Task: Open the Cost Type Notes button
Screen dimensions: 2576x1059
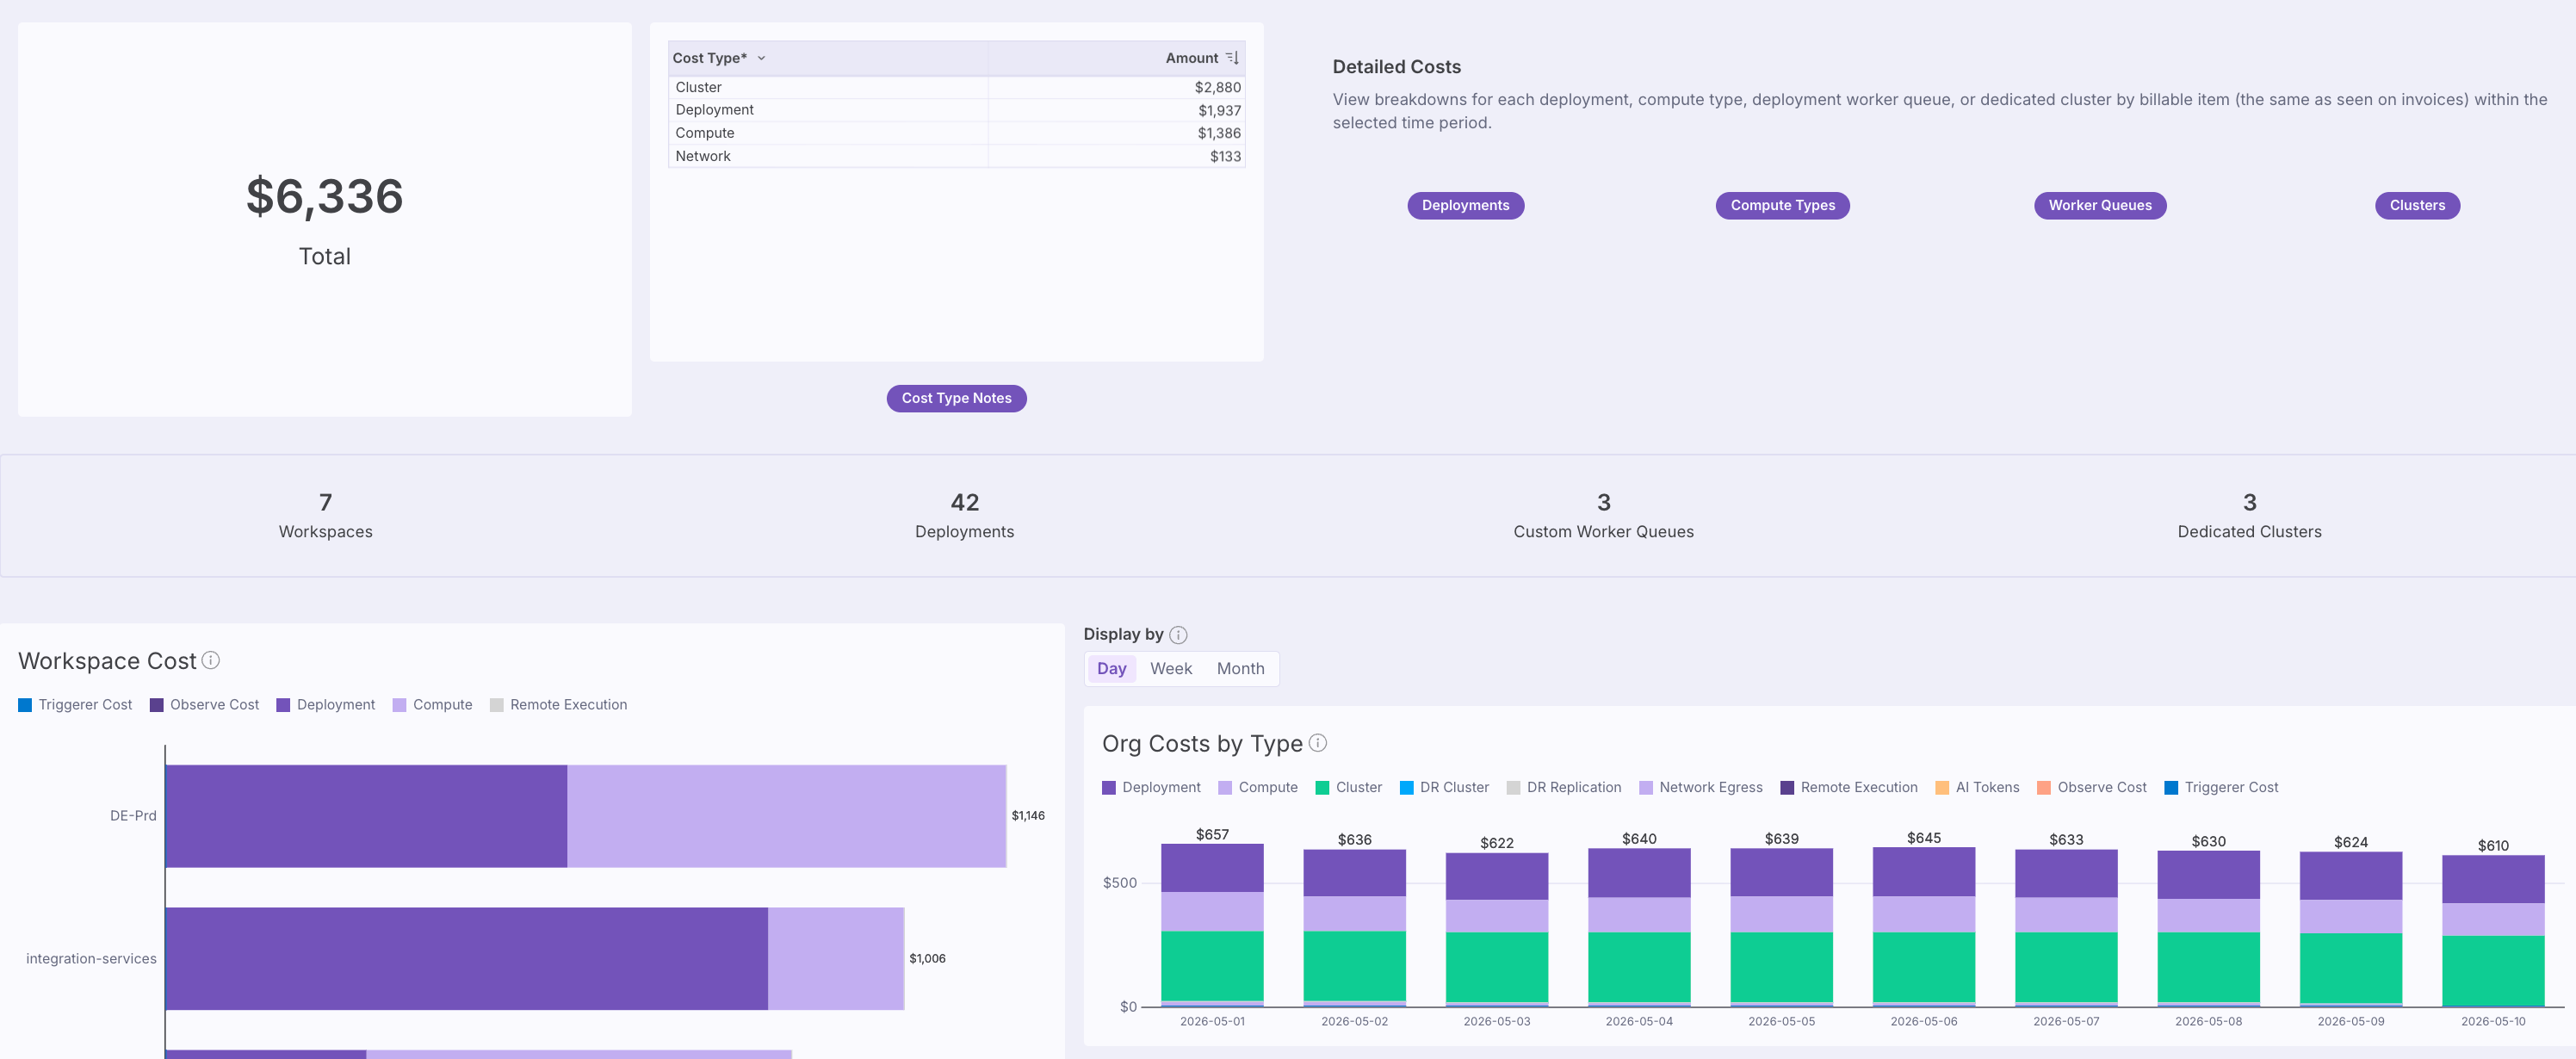Action: click(956, 398)
